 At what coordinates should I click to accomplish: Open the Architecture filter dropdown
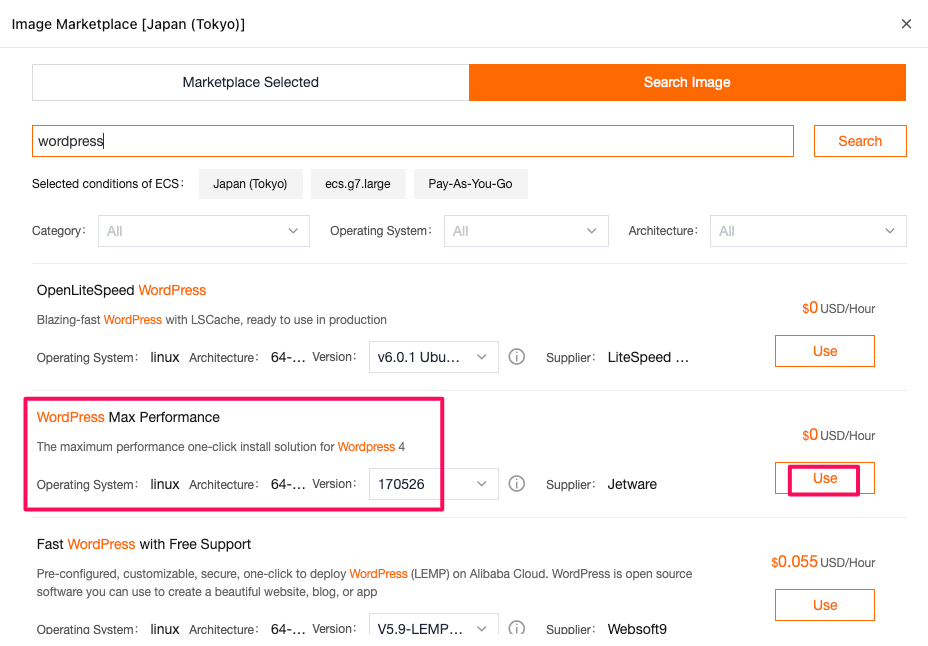pos(808,231)
